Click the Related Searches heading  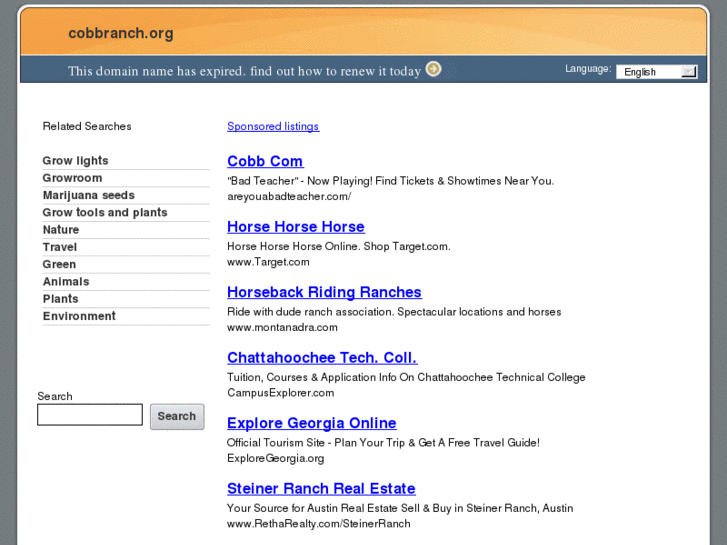click(87, 126)
